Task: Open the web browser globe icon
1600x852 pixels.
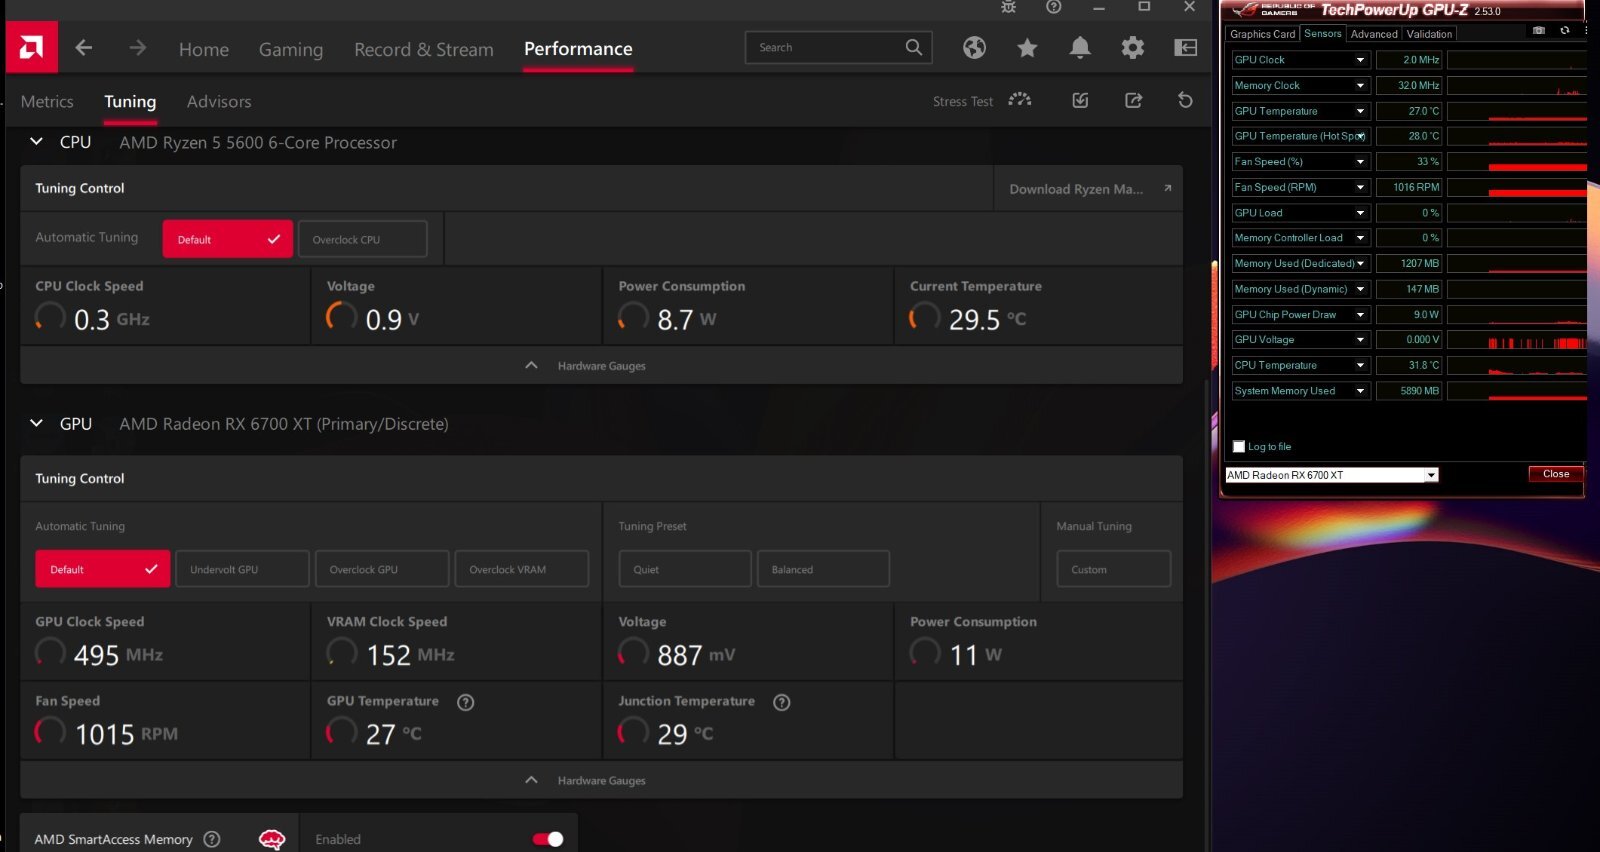Action: tap(974, 47)
